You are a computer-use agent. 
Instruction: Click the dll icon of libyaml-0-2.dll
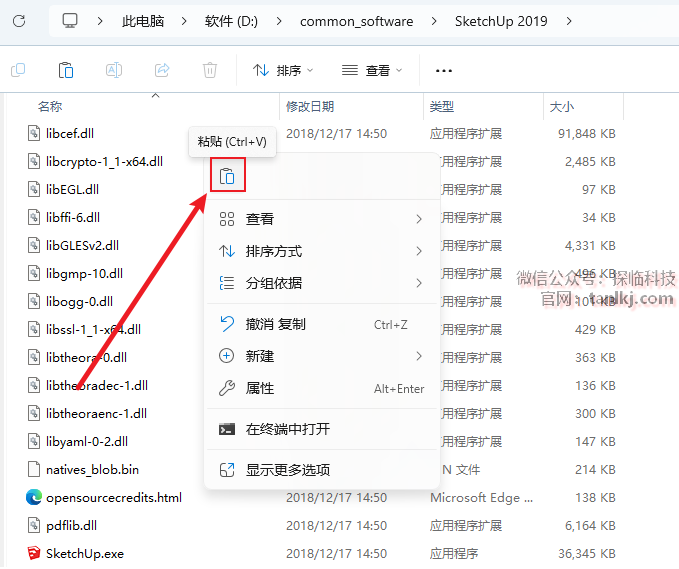click(x=34, y=441)
